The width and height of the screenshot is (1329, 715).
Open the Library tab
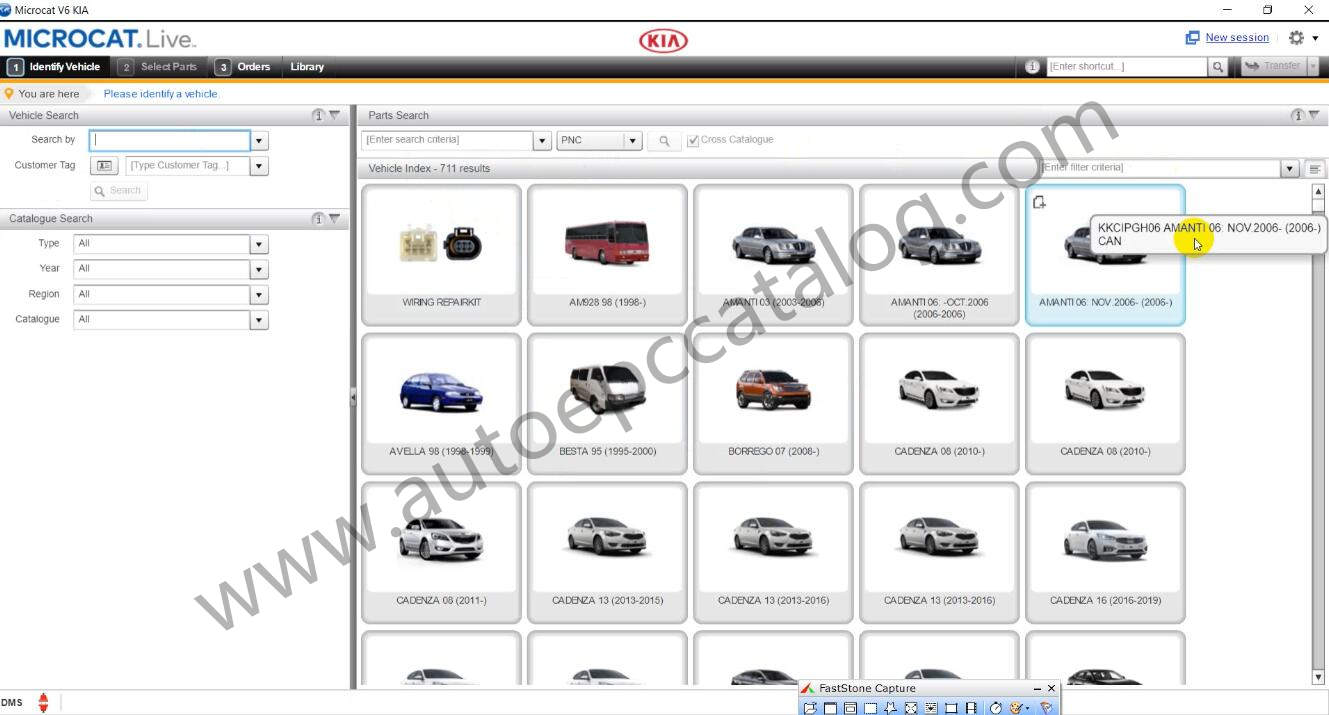point(307,67)
